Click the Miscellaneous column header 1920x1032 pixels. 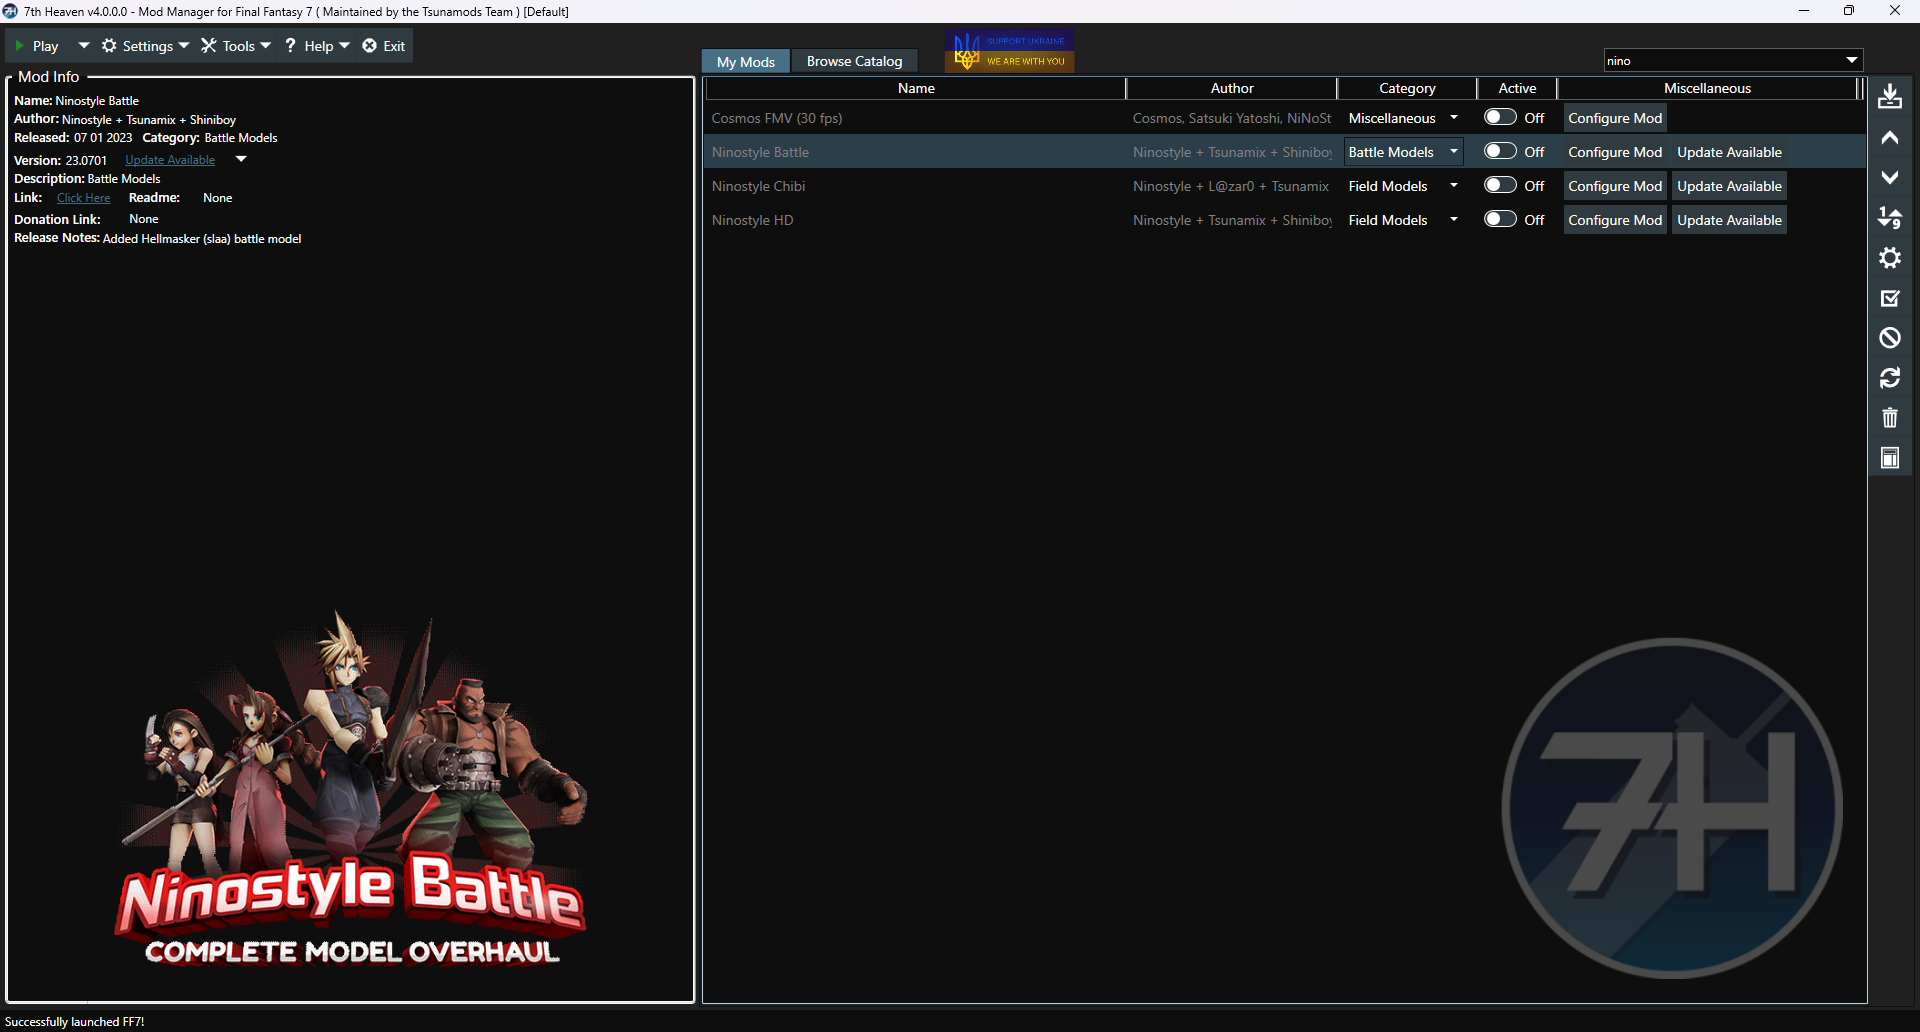coord(1707,88)
